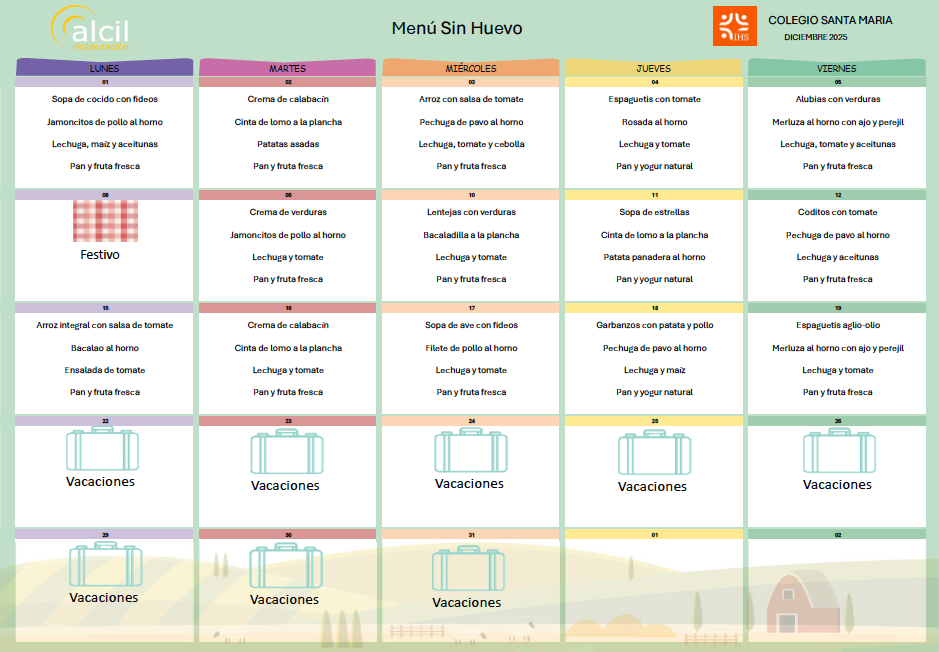Click the JUEVES yellow header bar
This screenshot has width=939, height=652.
coord(653,68)
